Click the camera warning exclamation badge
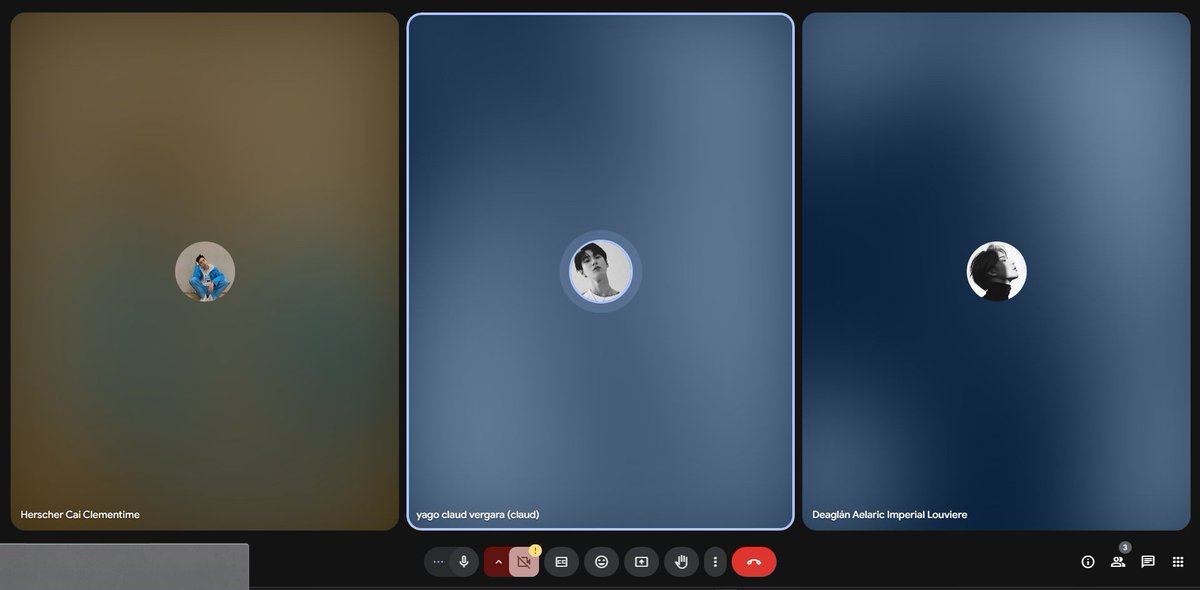This screenshot has height=590, width=1200. 535,550
